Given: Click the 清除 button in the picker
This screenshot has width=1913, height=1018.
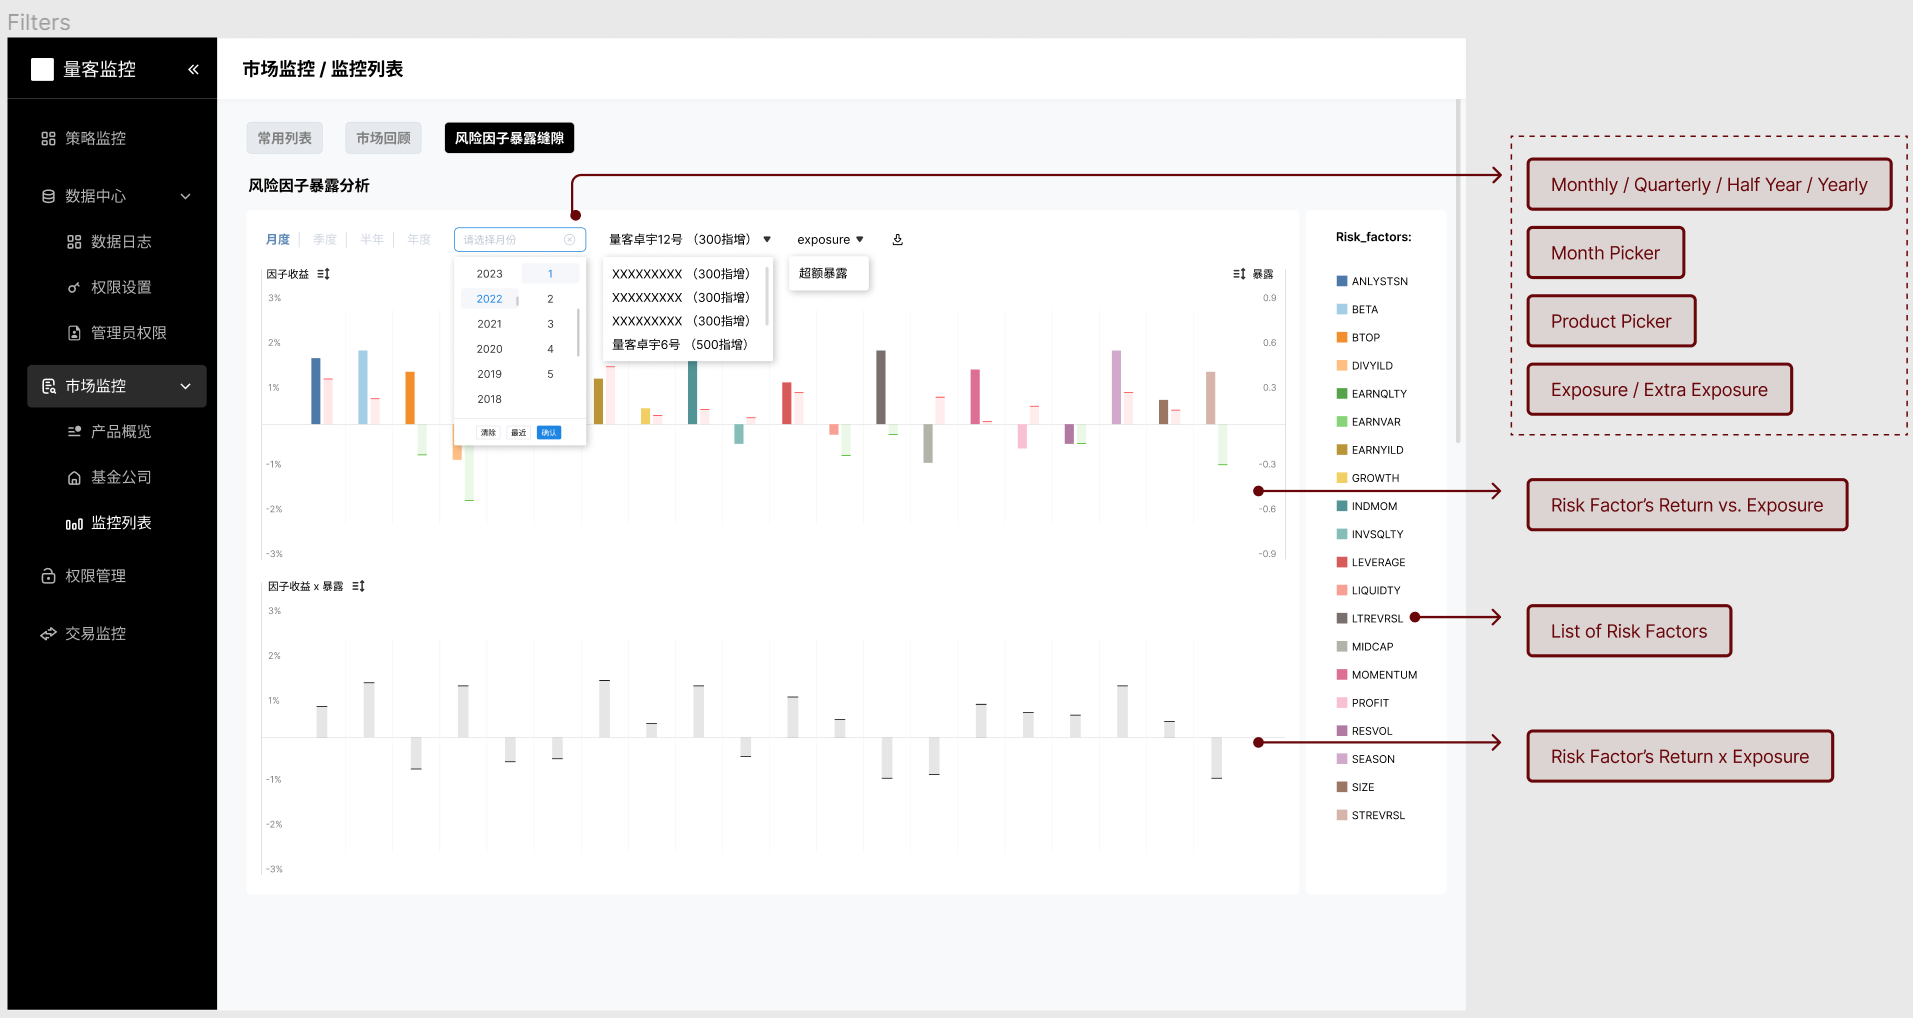Looking at the screenshot, I should (x=488, y=433).
